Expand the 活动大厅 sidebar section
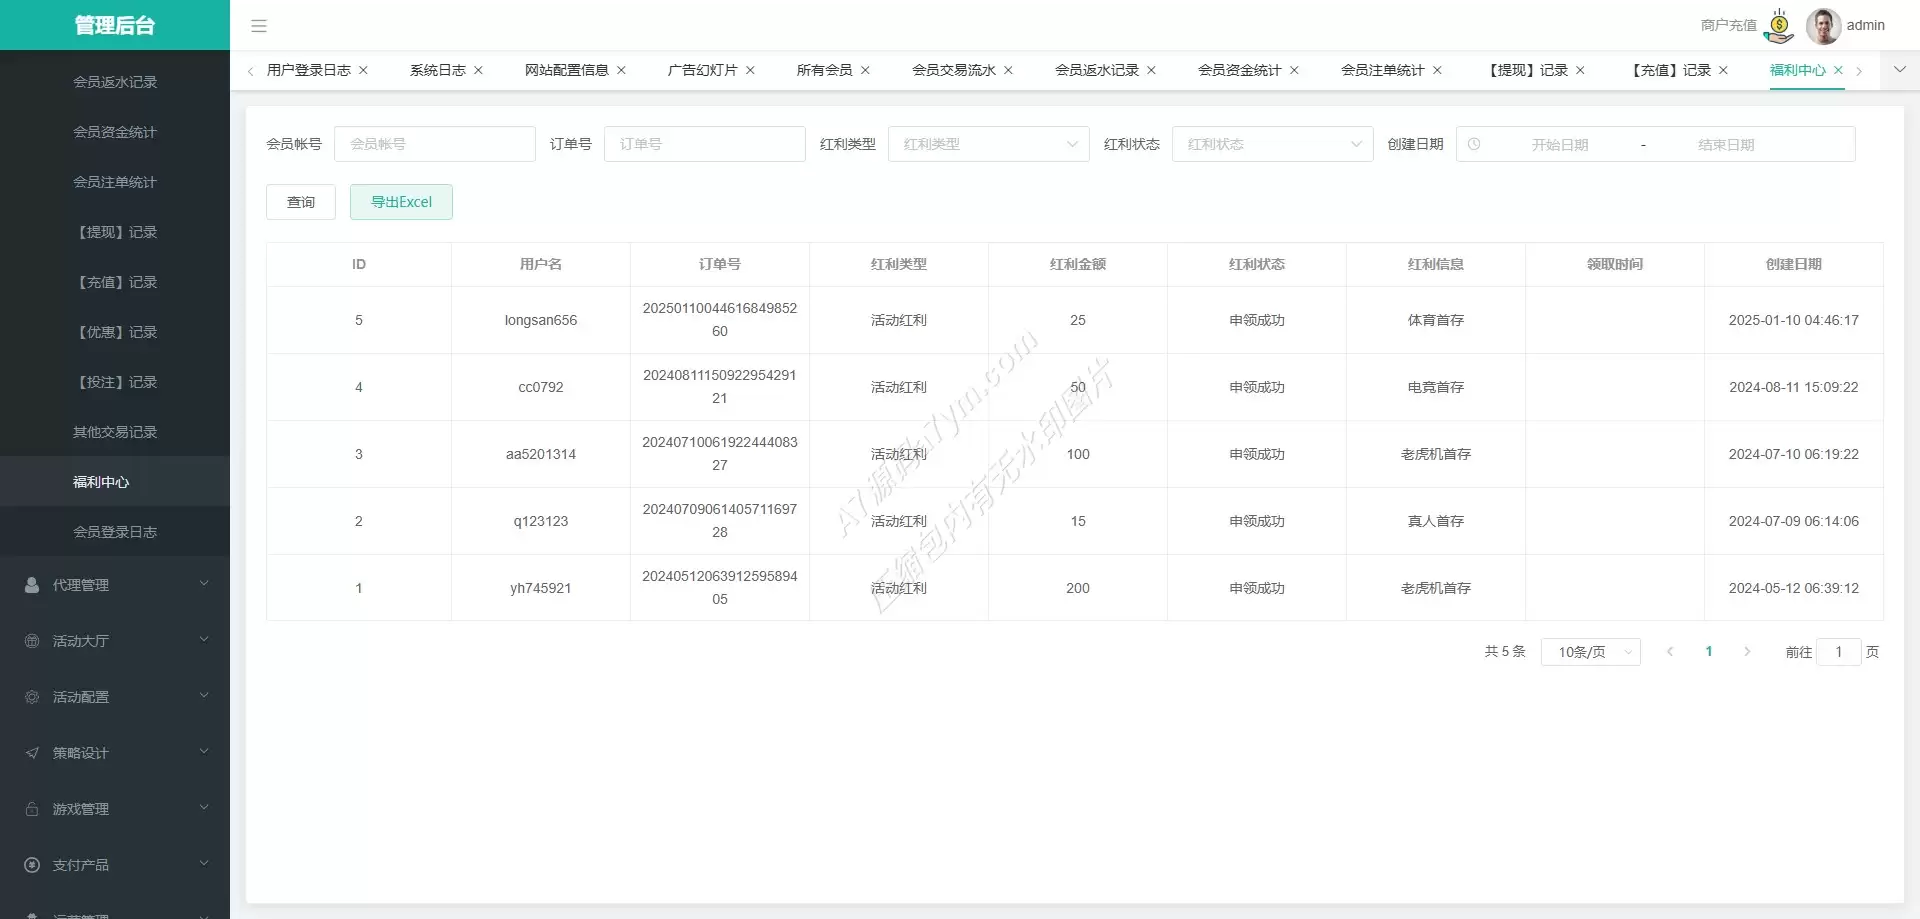Viewport: 1920px width, 919px height. point(115,641)
